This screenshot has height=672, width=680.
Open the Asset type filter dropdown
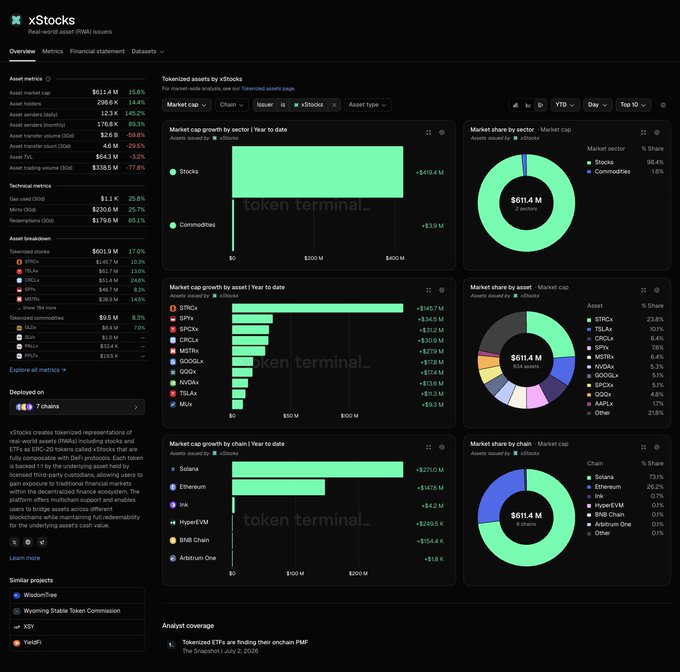(x=367, y=105)
